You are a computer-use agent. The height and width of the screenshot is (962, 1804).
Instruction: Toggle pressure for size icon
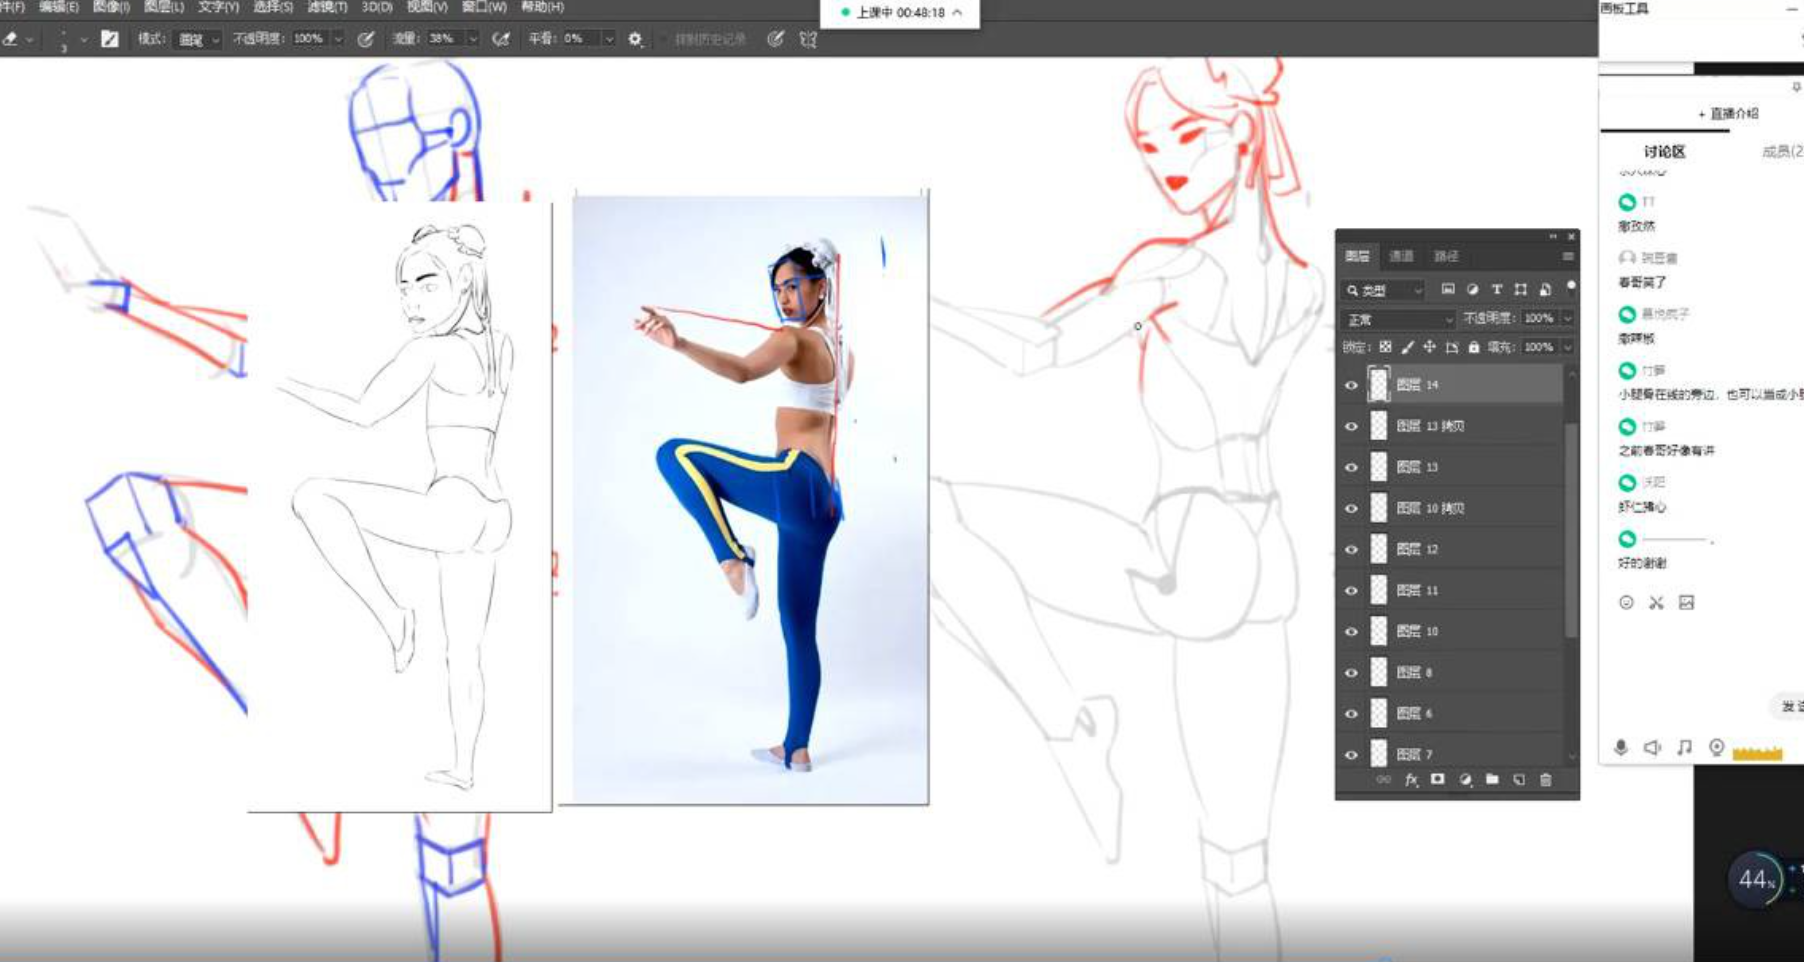[x=775, y=39]
